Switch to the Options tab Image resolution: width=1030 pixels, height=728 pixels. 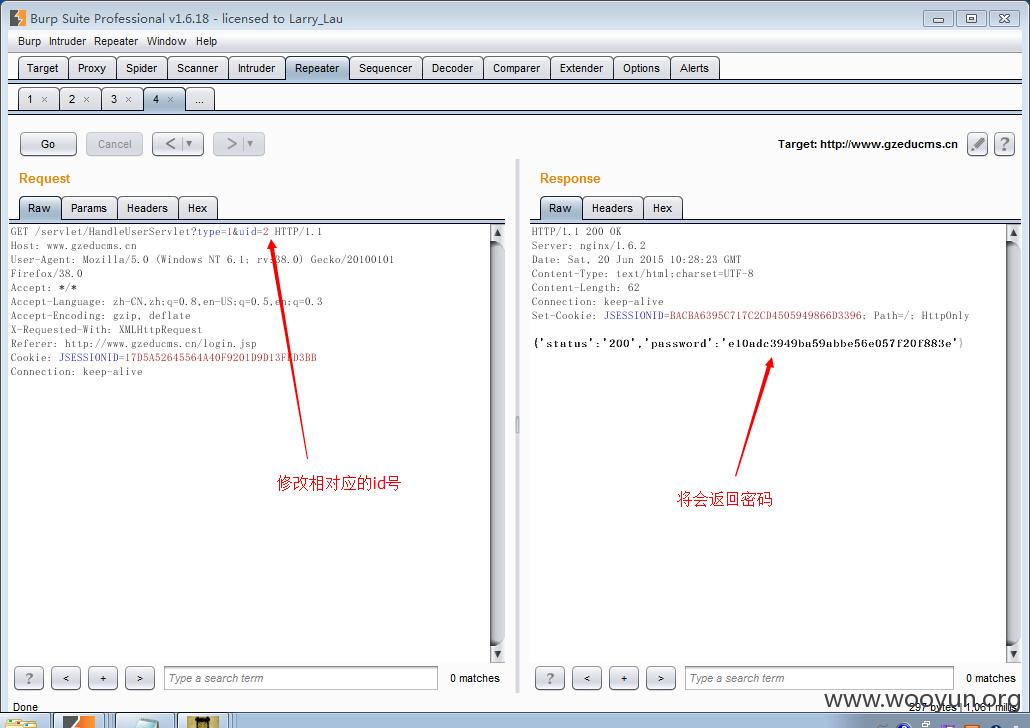point(641,68)
